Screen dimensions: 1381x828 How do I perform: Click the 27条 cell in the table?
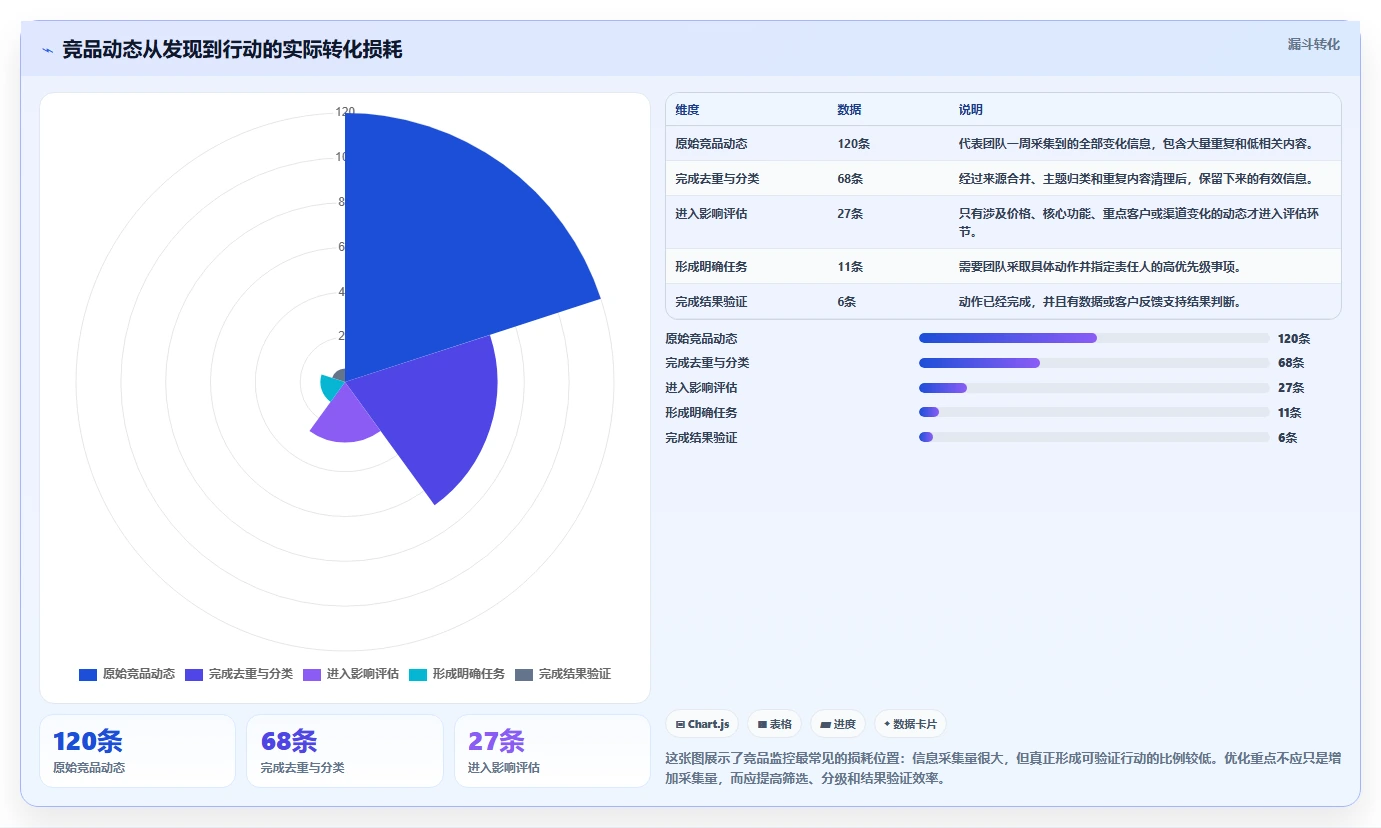coord(850,214)
